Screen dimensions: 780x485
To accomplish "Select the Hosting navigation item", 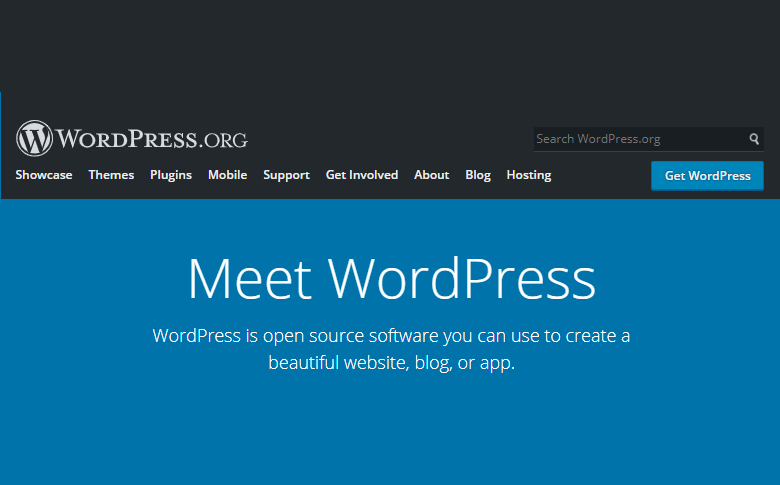I will click(x=529, y=175).
